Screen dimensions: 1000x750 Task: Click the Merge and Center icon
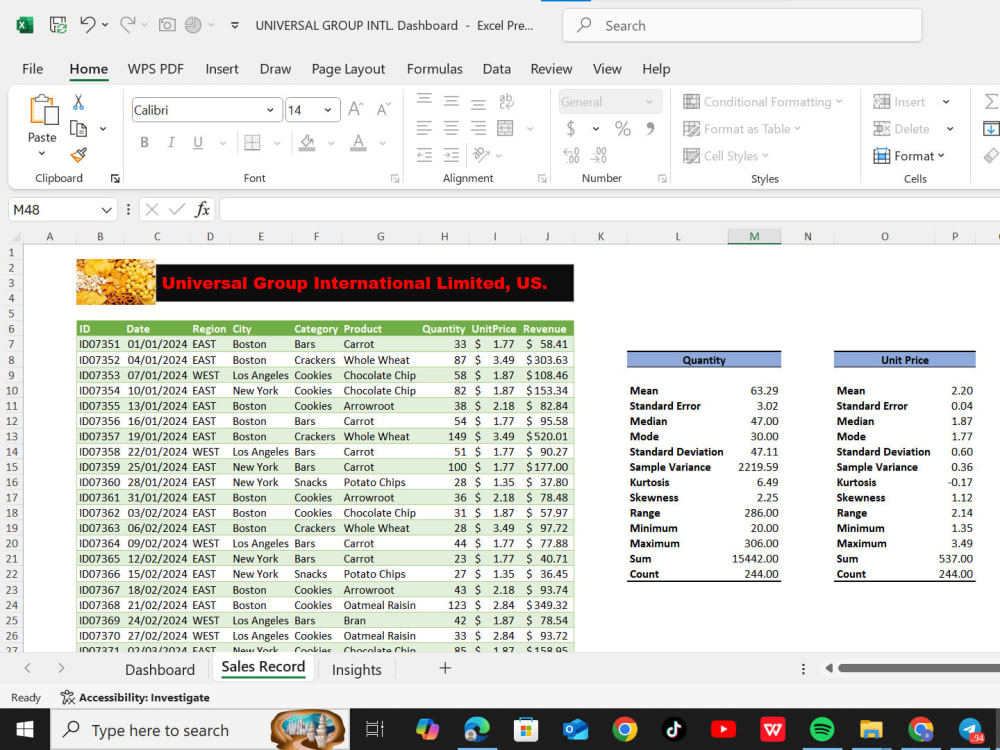[505, 128]
